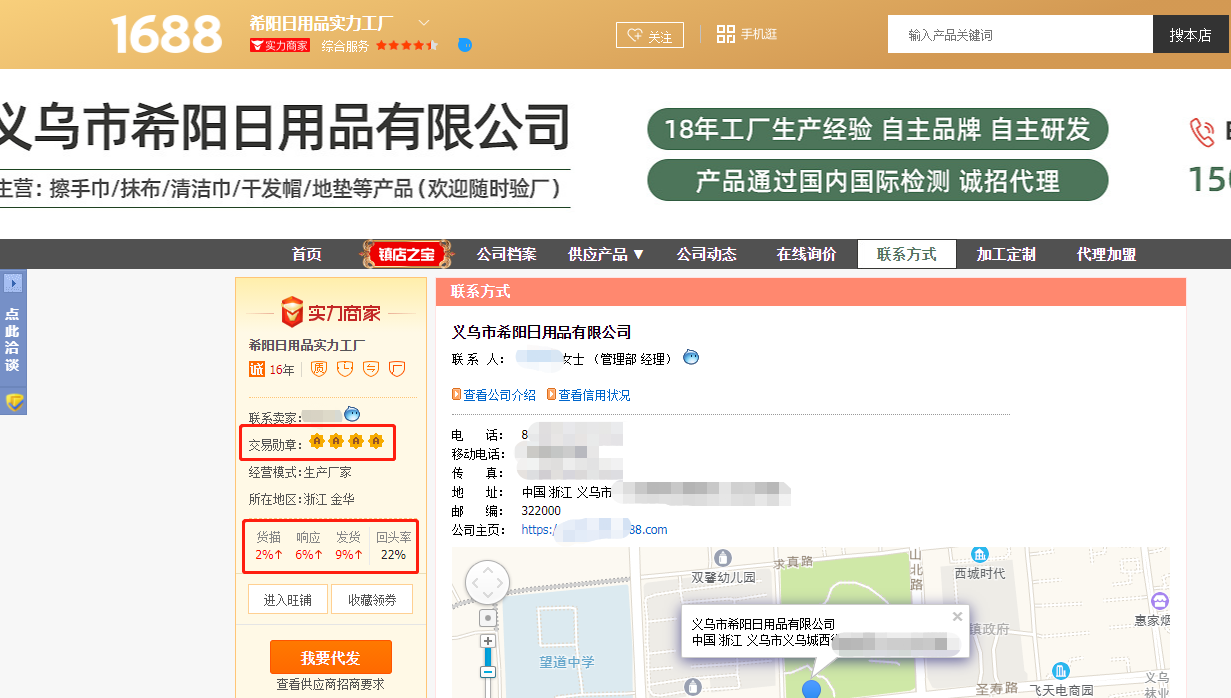Click the 质 quality guarantee badge icon
1231x698 pixels.
pos(319,369)
